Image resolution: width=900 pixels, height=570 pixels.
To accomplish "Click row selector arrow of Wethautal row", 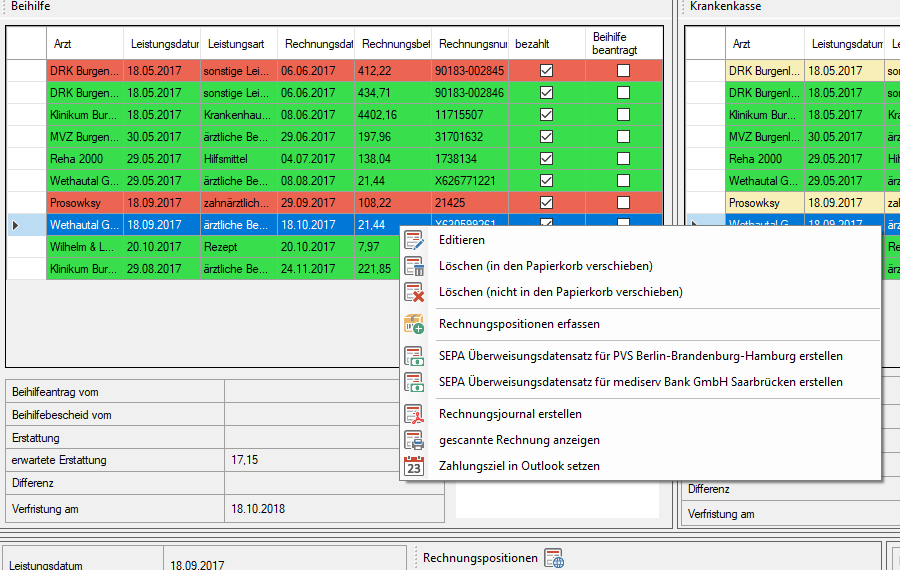I will (x=15, y=225).
